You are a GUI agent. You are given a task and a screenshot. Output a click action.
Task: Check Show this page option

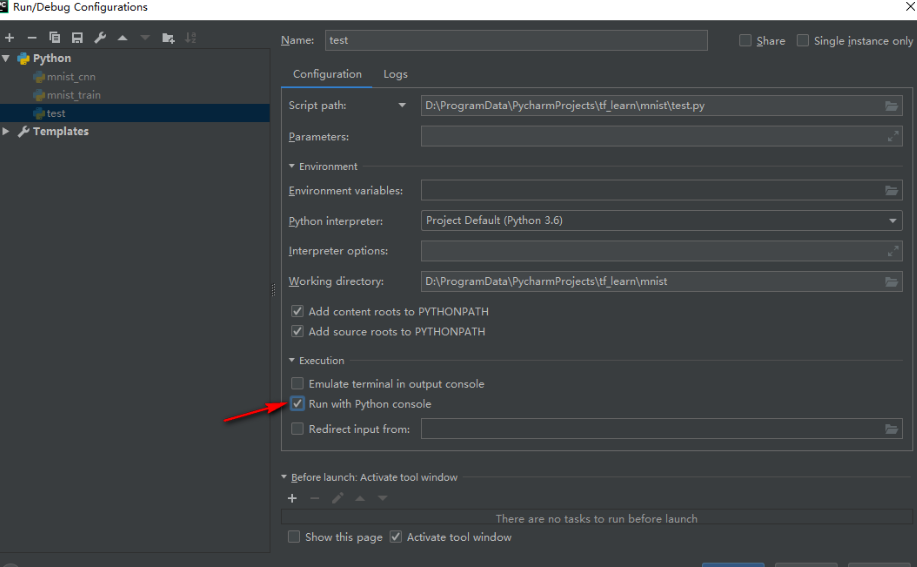click(294, 537)
